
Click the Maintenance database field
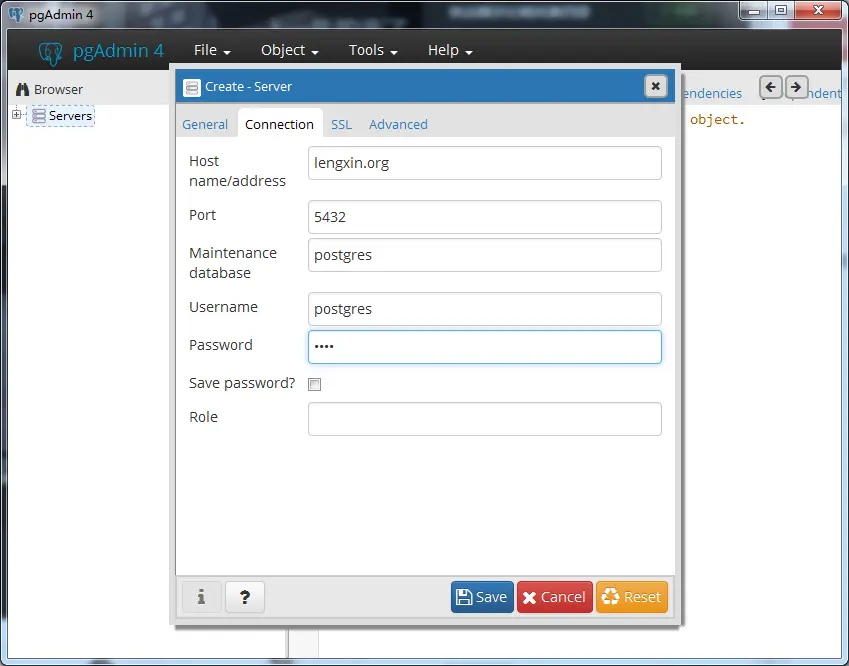coord(485,255)
